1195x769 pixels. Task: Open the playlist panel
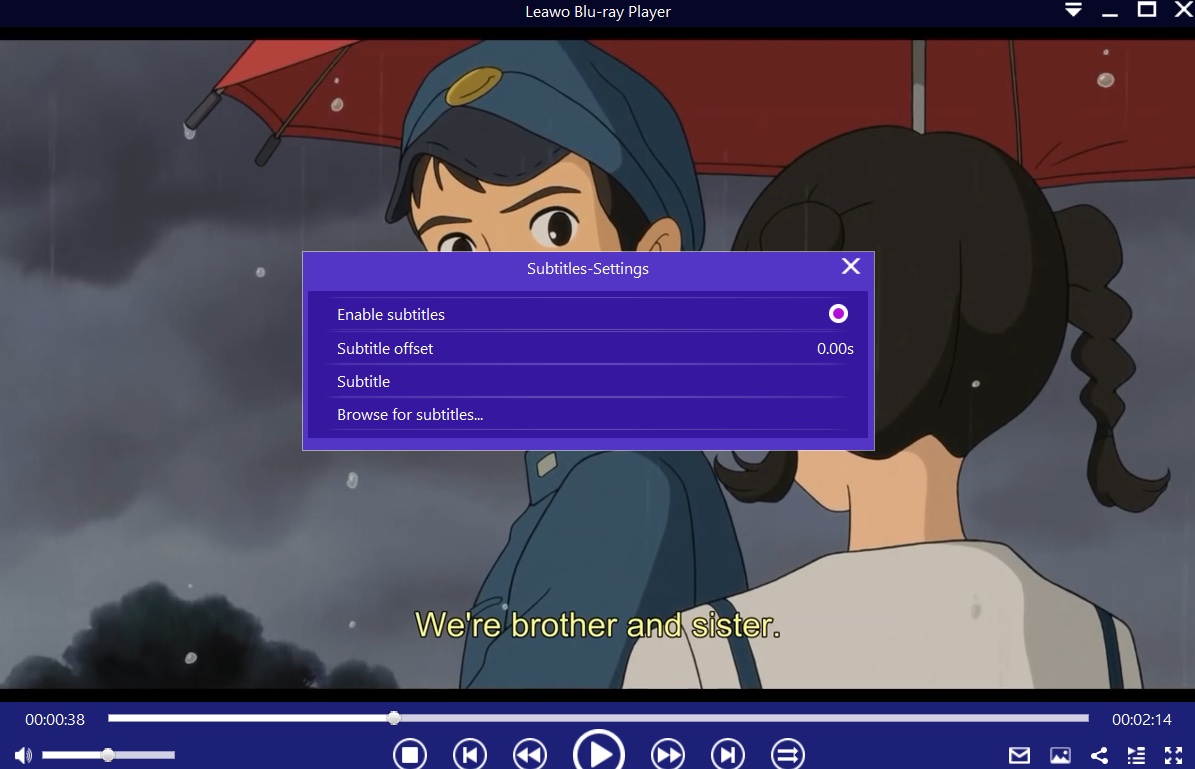click(x=1136, y=755)
